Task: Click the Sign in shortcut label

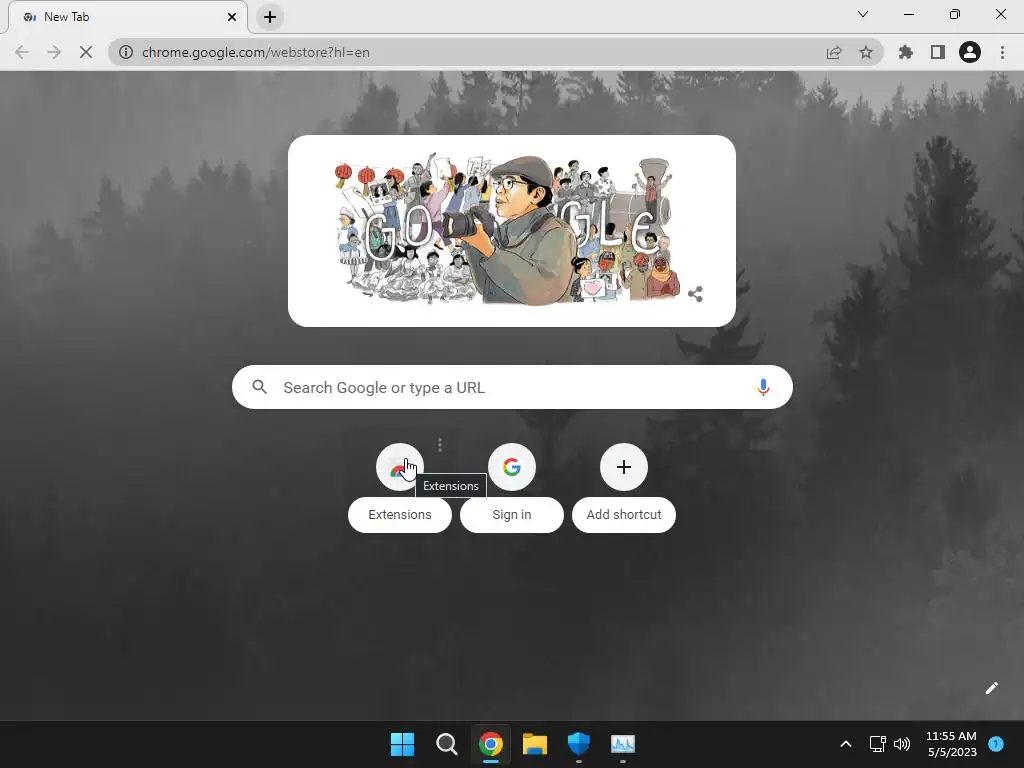Action: pos(512,515)
